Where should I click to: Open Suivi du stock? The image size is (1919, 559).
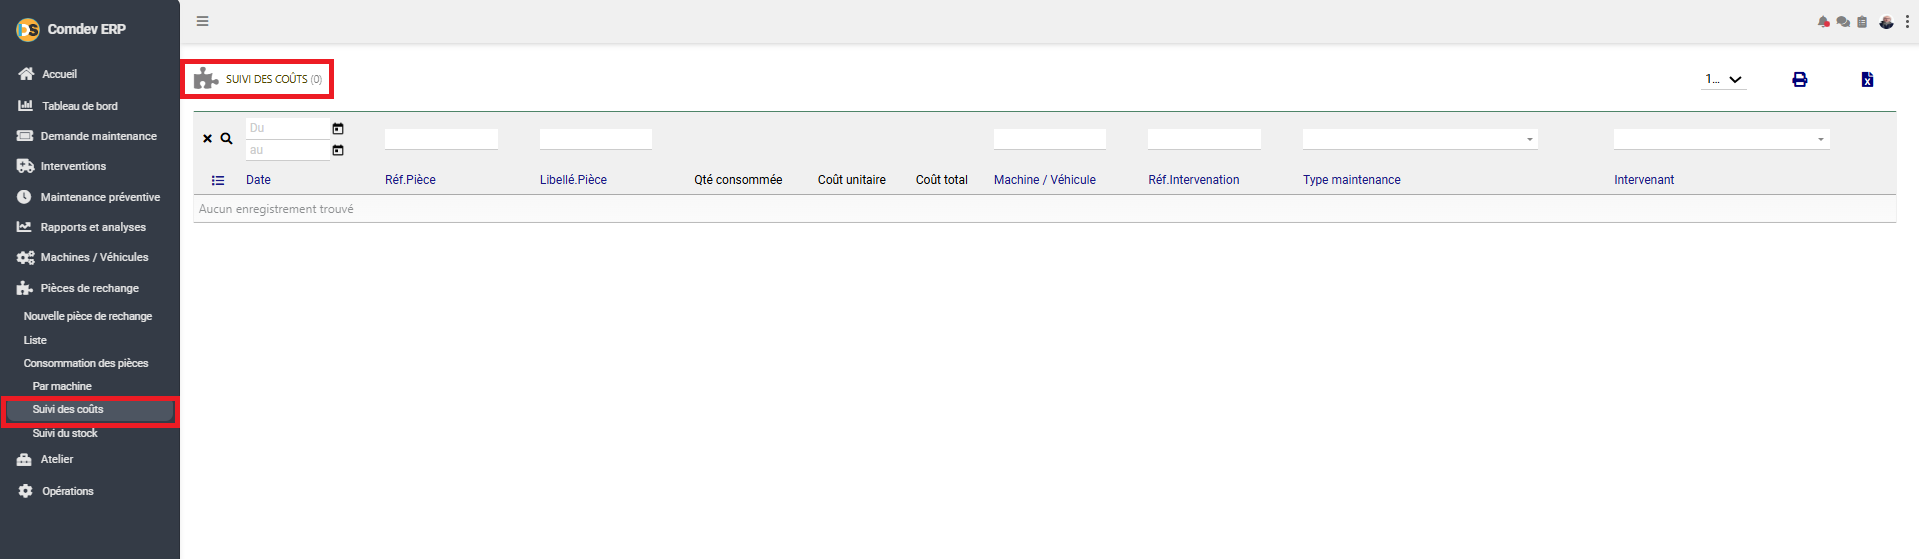pos(65,433)
